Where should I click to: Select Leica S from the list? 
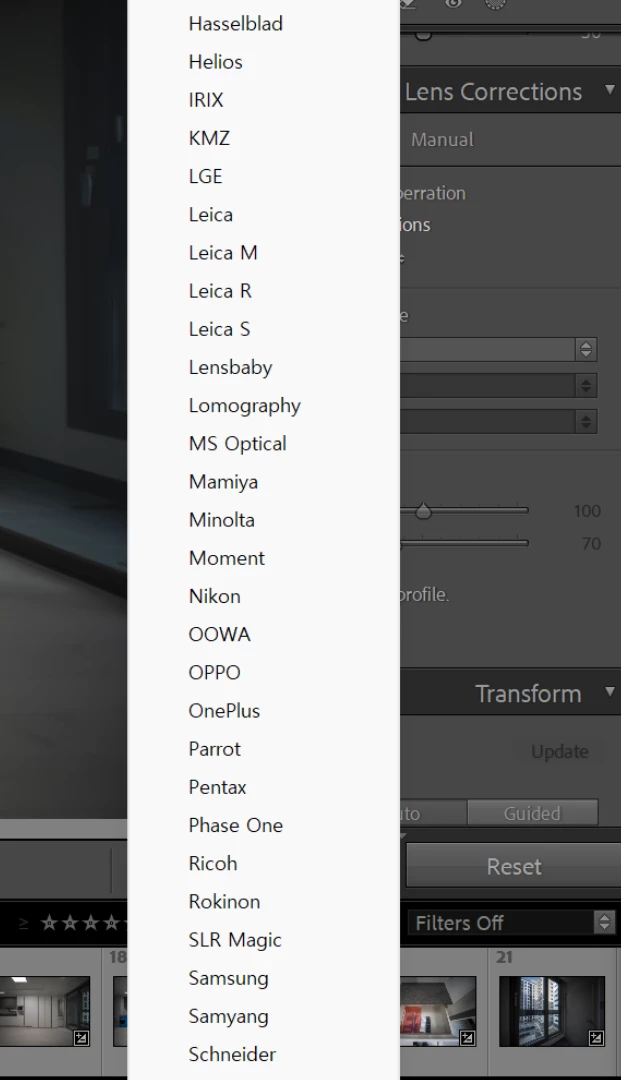(220, 329)
